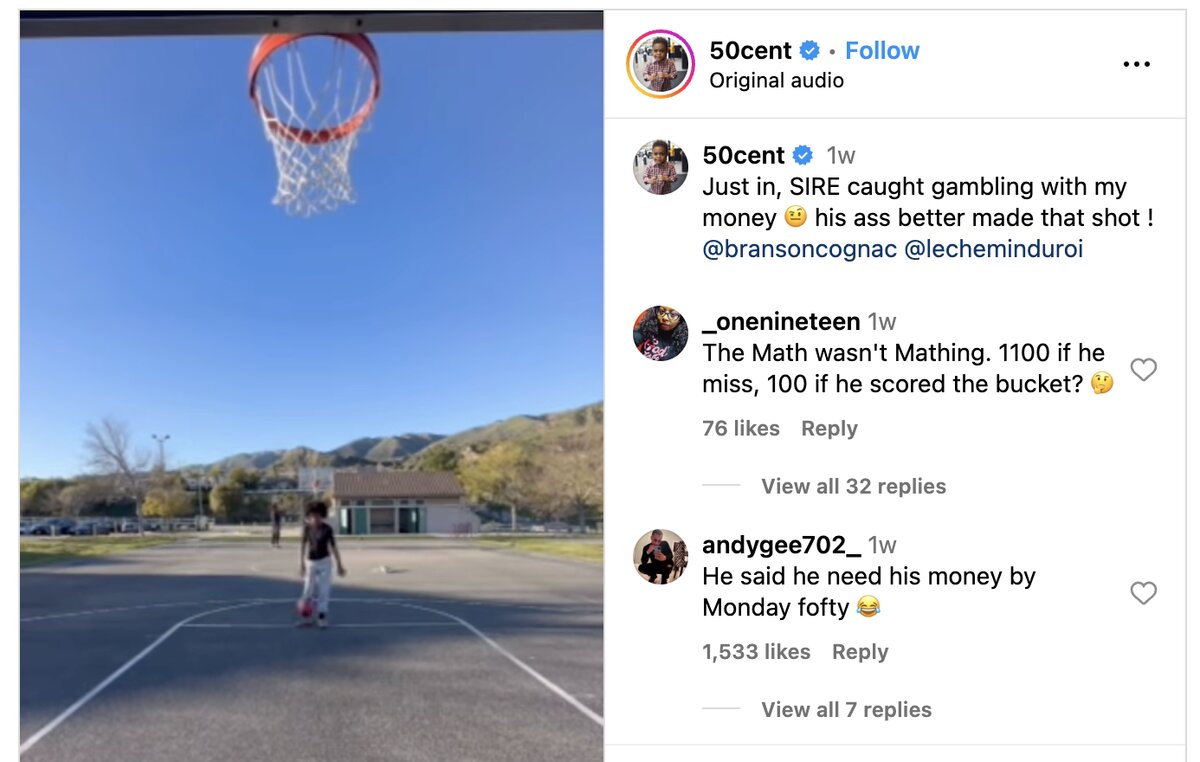Follow the 50cent account
The height and width of the screenshot is (762, 1200).
[882, 51]
